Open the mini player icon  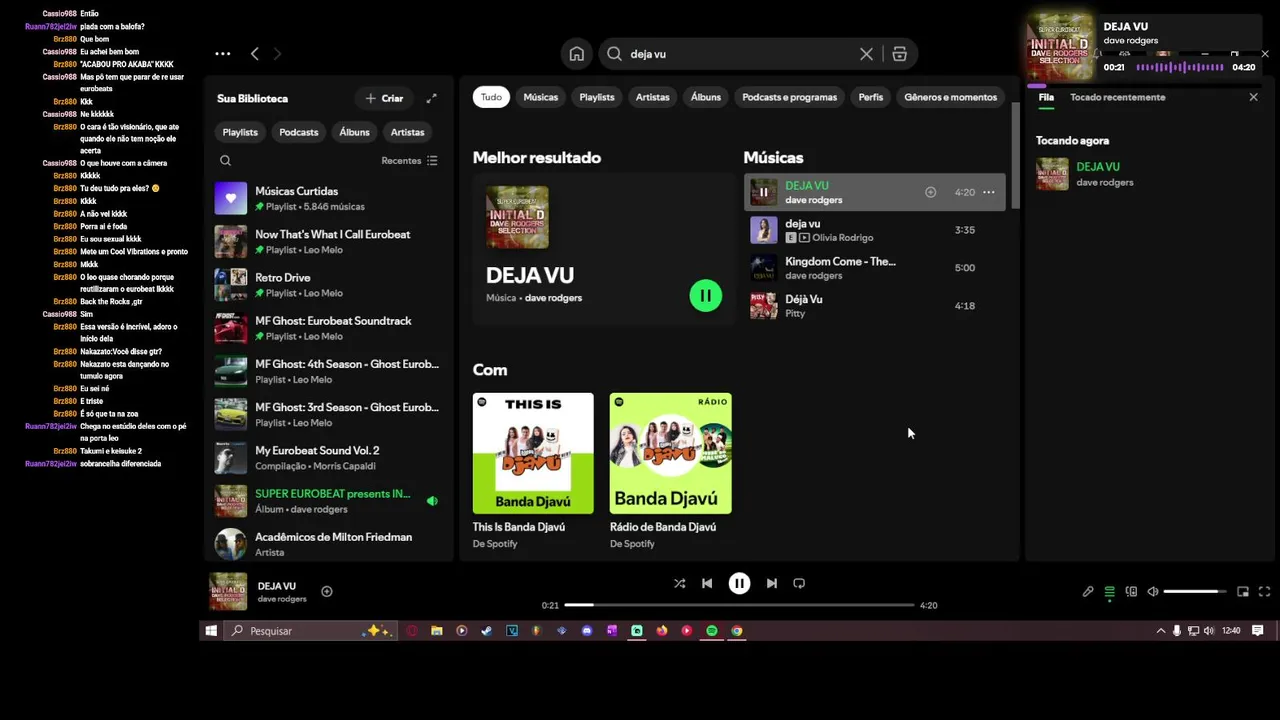1243,592
